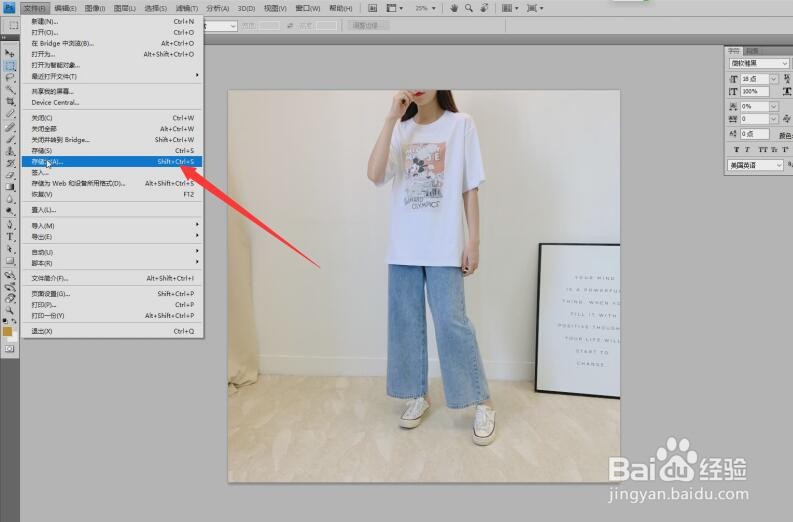The image size is (793, 522).
Task: Switch to the 段落 panel tab
Action: tap(752, 51)
